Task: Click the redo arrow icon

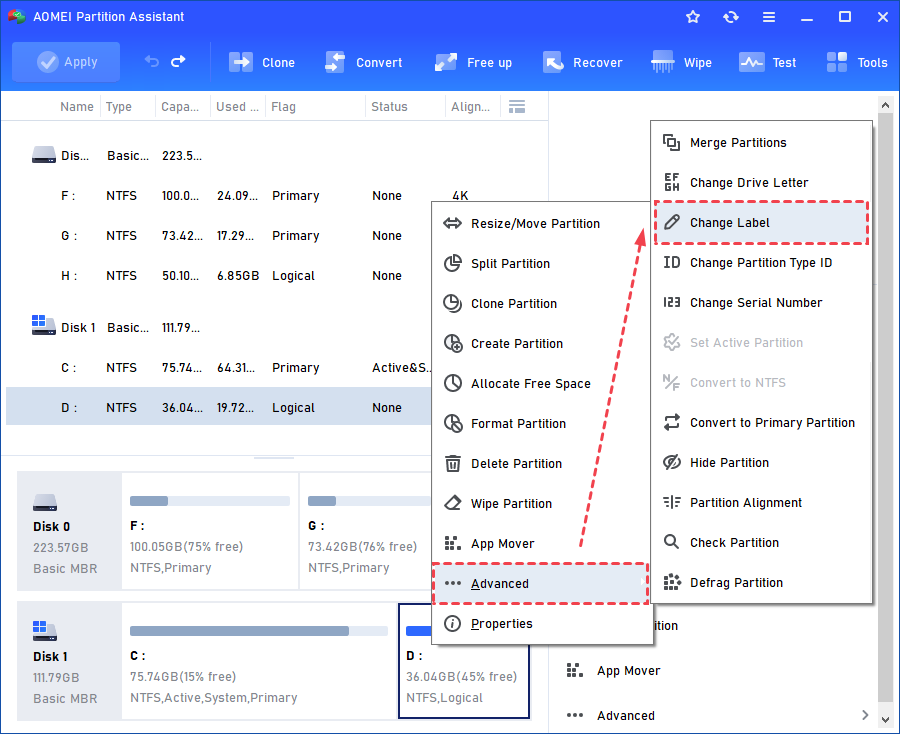Action: [x=179, y=61]
